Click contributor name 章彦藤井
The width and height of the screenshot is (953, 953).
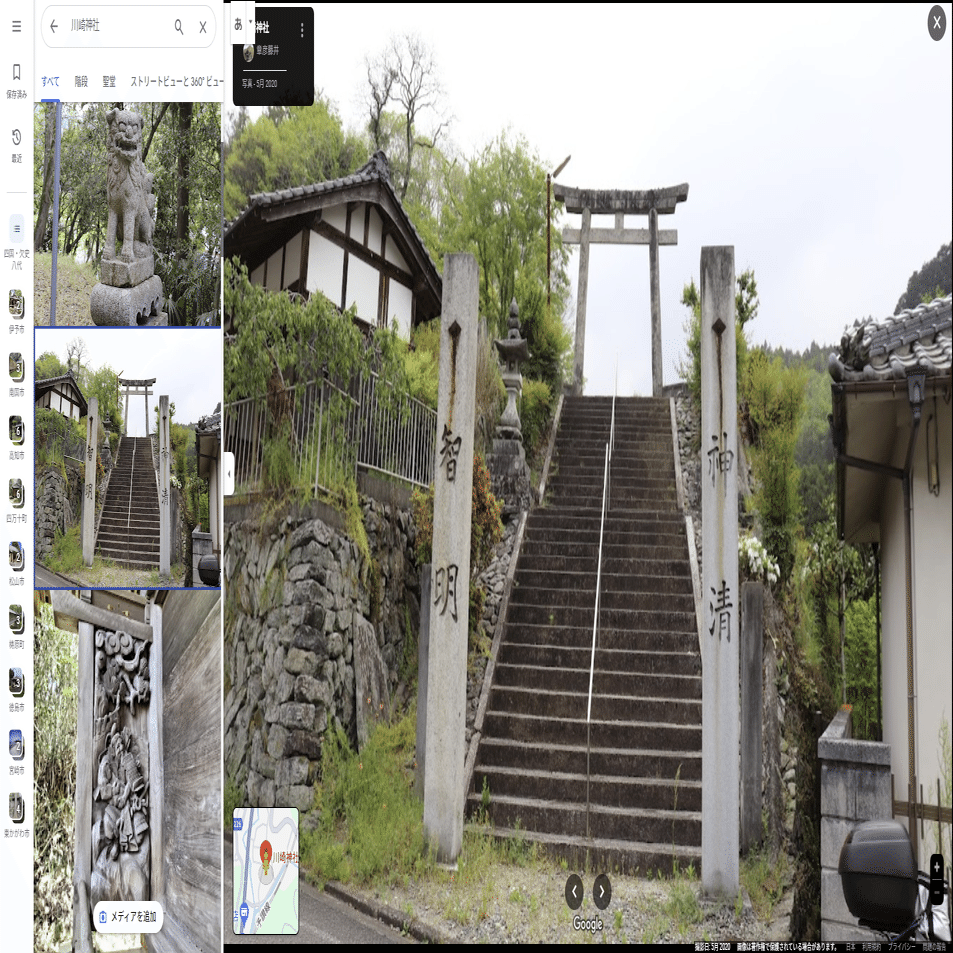267,51
